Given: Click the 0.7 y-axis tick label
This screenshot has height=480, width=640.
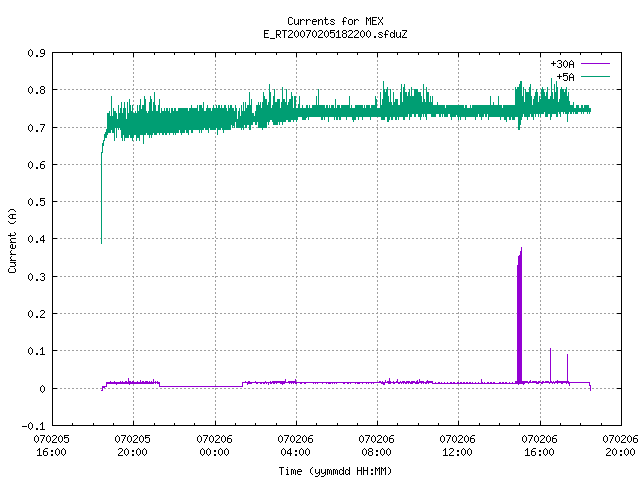Looking at the screenshot, I should [36, 128].
